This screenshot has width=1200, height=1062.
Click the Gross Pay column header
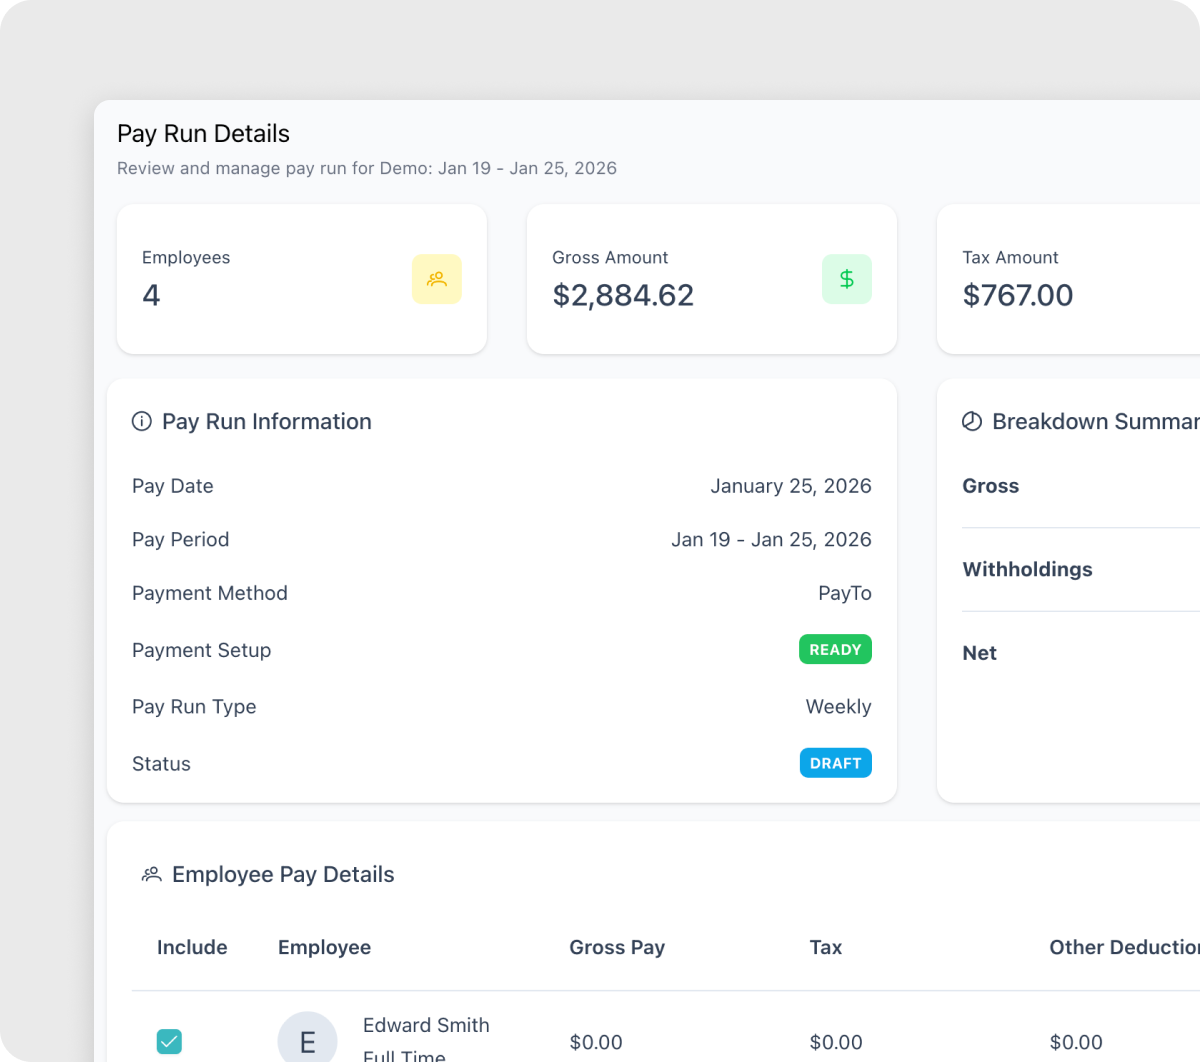point(617,948)
